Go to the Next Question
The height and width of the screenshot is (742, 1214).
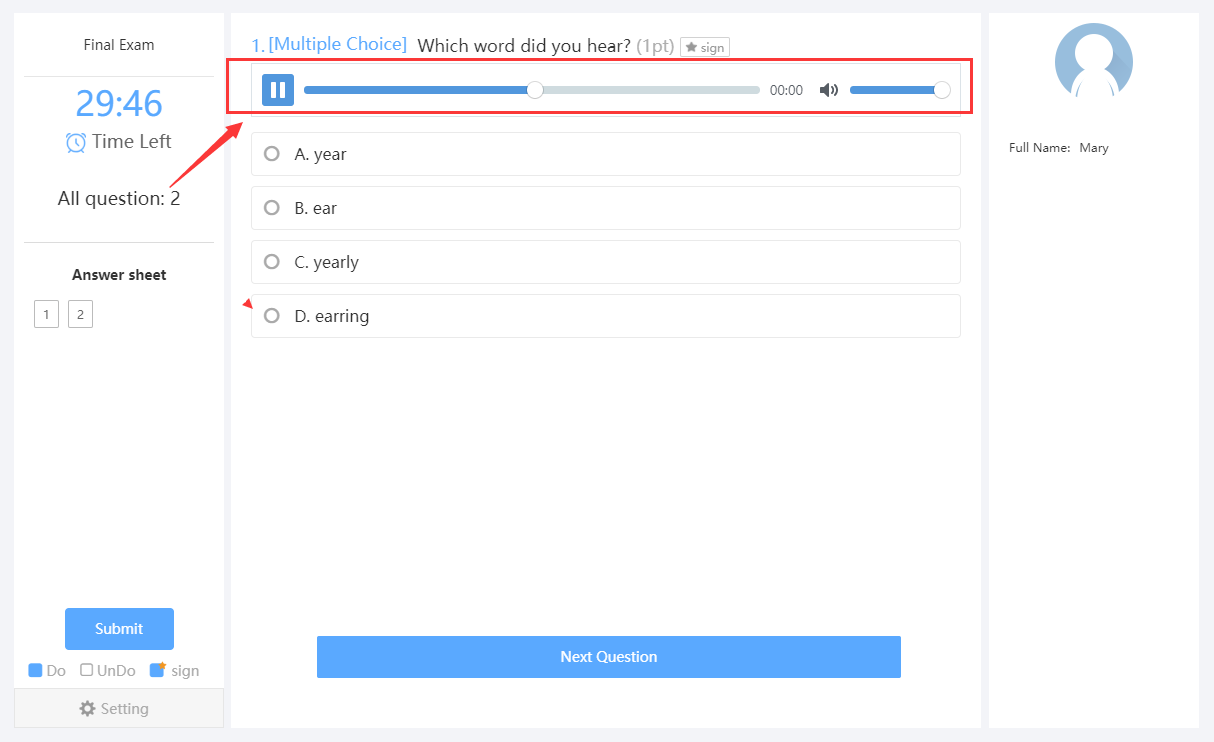[609, 657]
